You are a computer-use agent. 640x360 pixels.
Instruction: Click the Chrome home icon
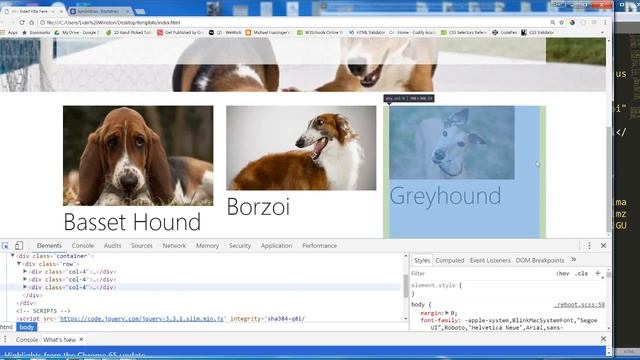(x=31, y=22)
